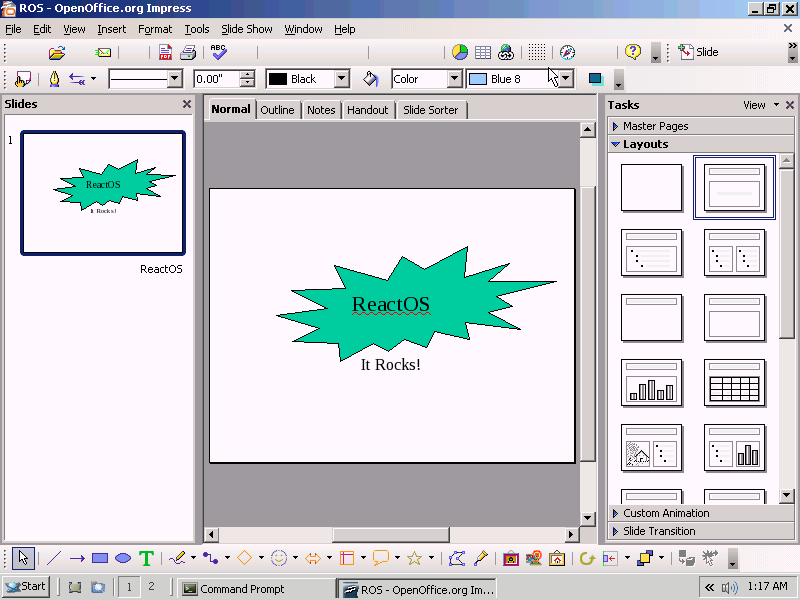The width and height of the screenshot is (800, 600).
Task: Click the Export as PDF icon
Action: point(166,52)
